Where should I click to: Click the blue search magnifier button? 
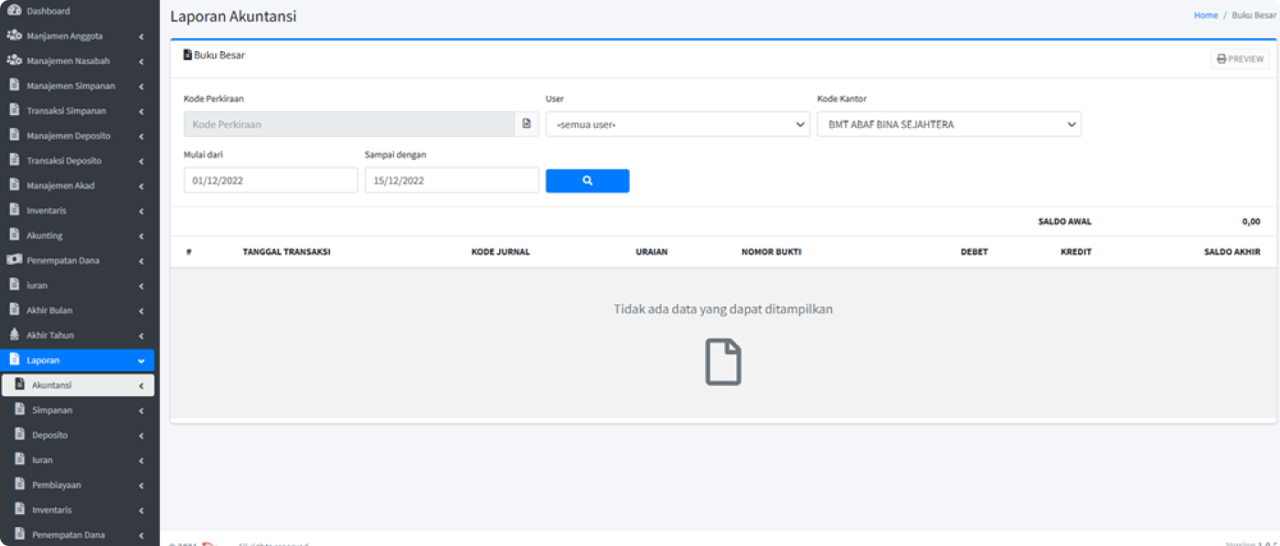click(587, 181)
